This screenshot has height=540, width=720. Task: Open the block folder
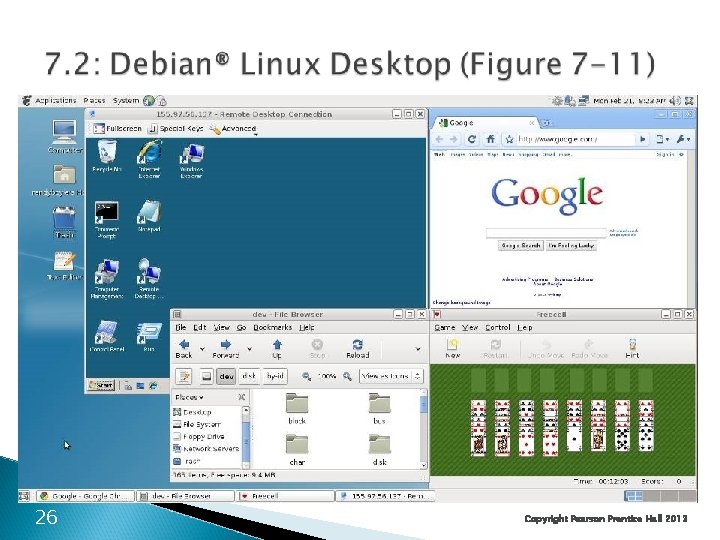coord(297,409)
